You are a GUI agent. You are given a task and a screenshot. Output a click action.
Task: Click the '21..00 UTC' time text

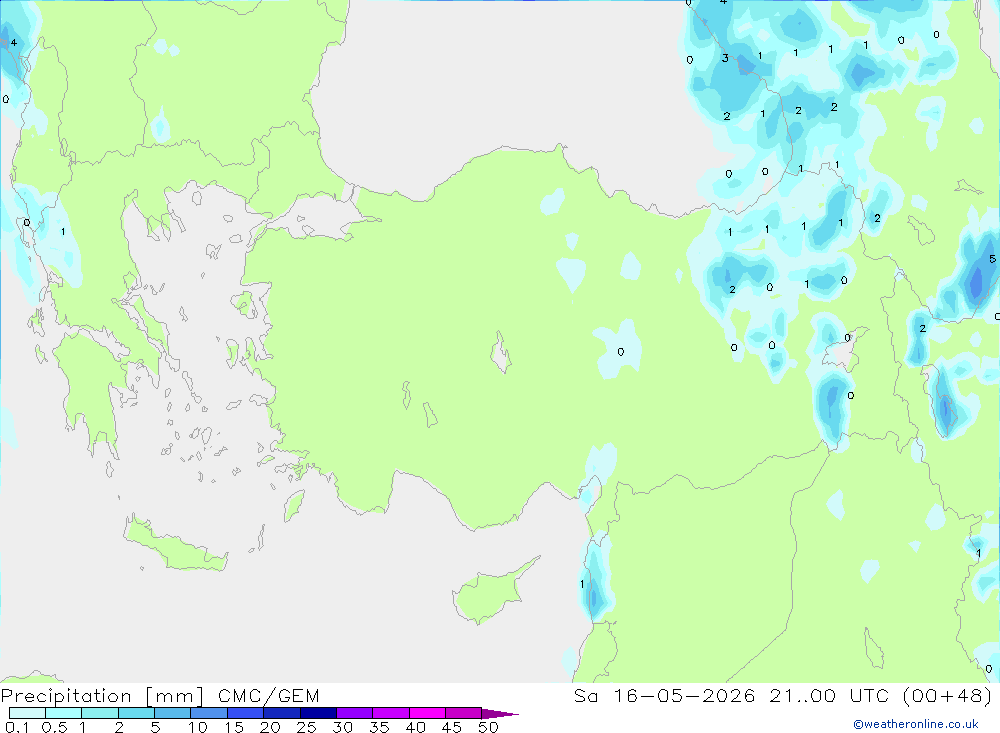point(829,696)
